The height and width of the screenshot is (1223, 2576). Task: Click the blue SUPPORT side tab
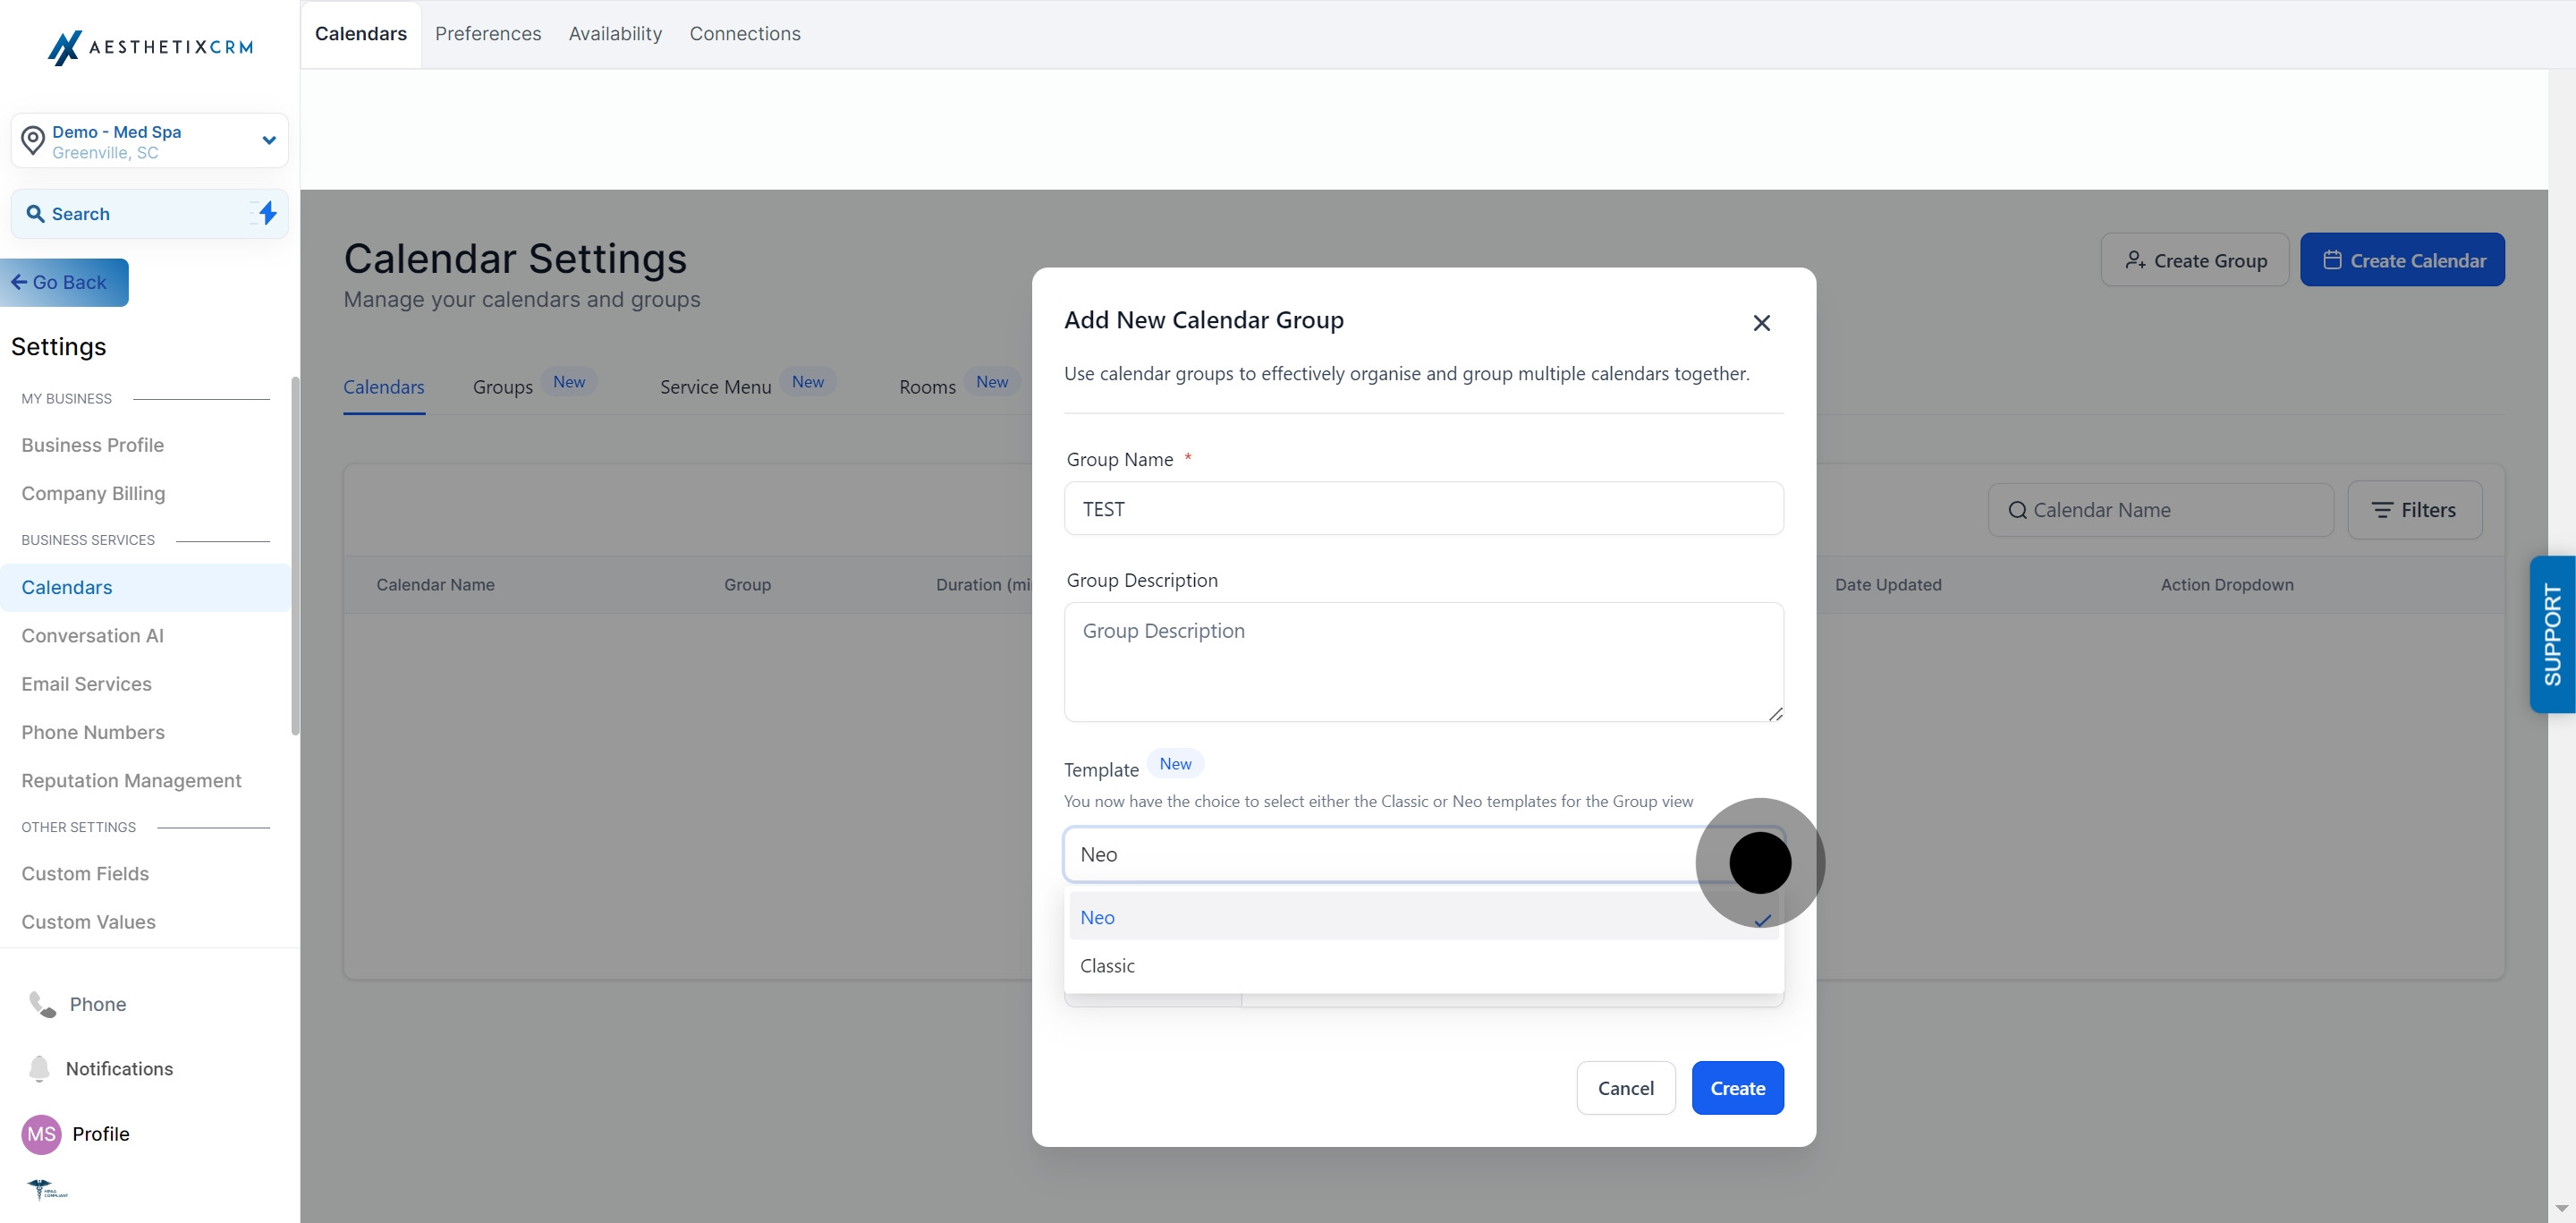tap(2552, 634)
